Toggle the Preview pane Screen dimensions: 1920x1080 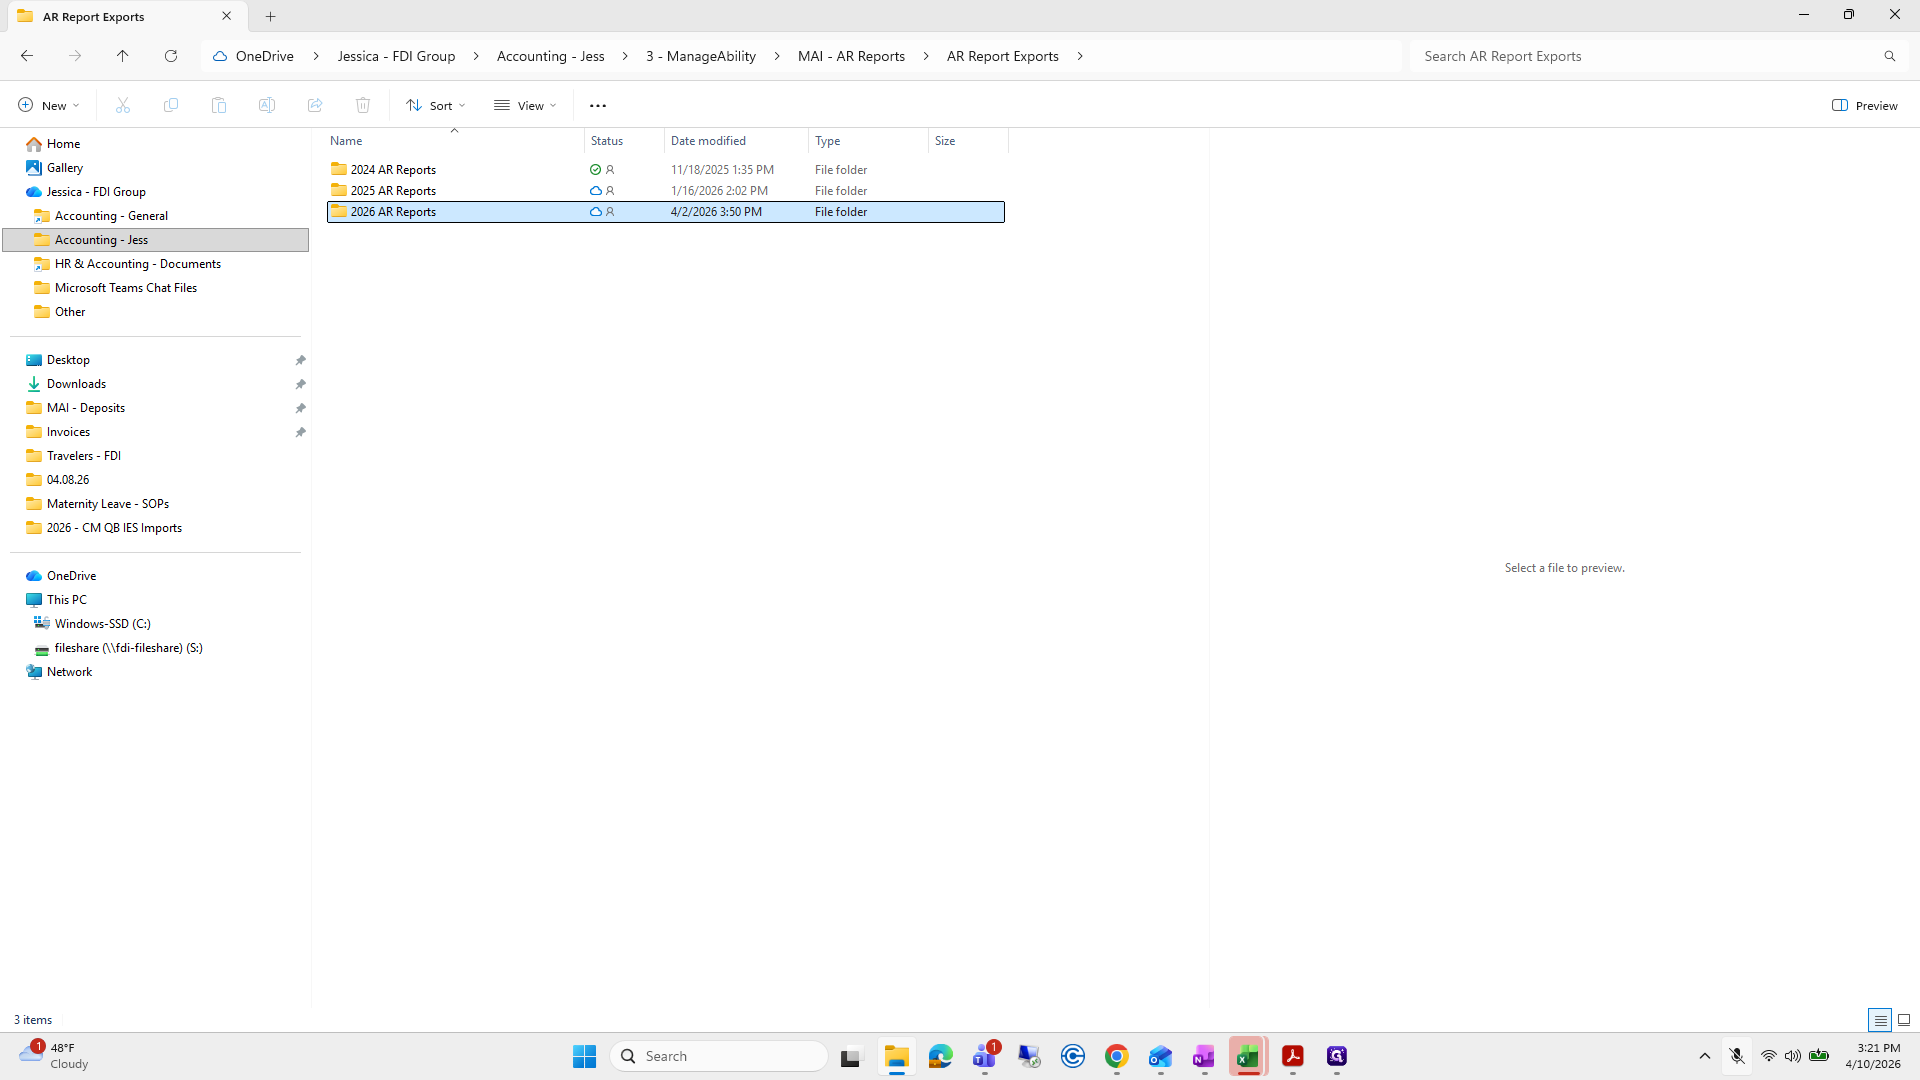click(1865, 105)
